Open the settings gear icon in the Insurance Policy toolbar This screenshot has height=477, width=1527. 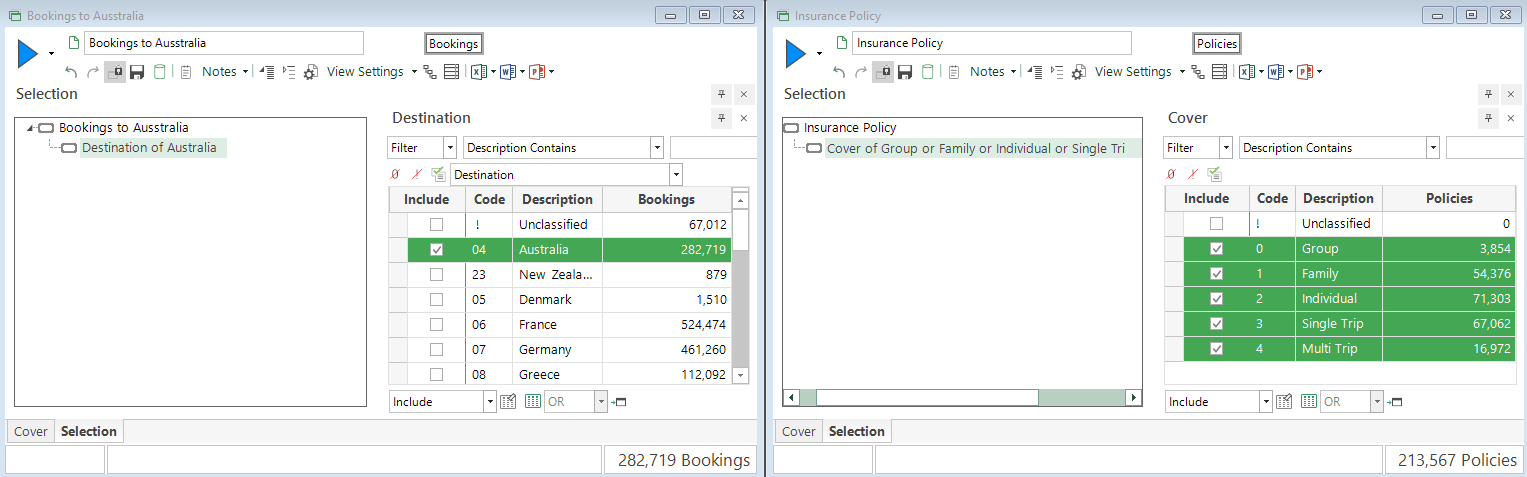(x=1079, y=72)
